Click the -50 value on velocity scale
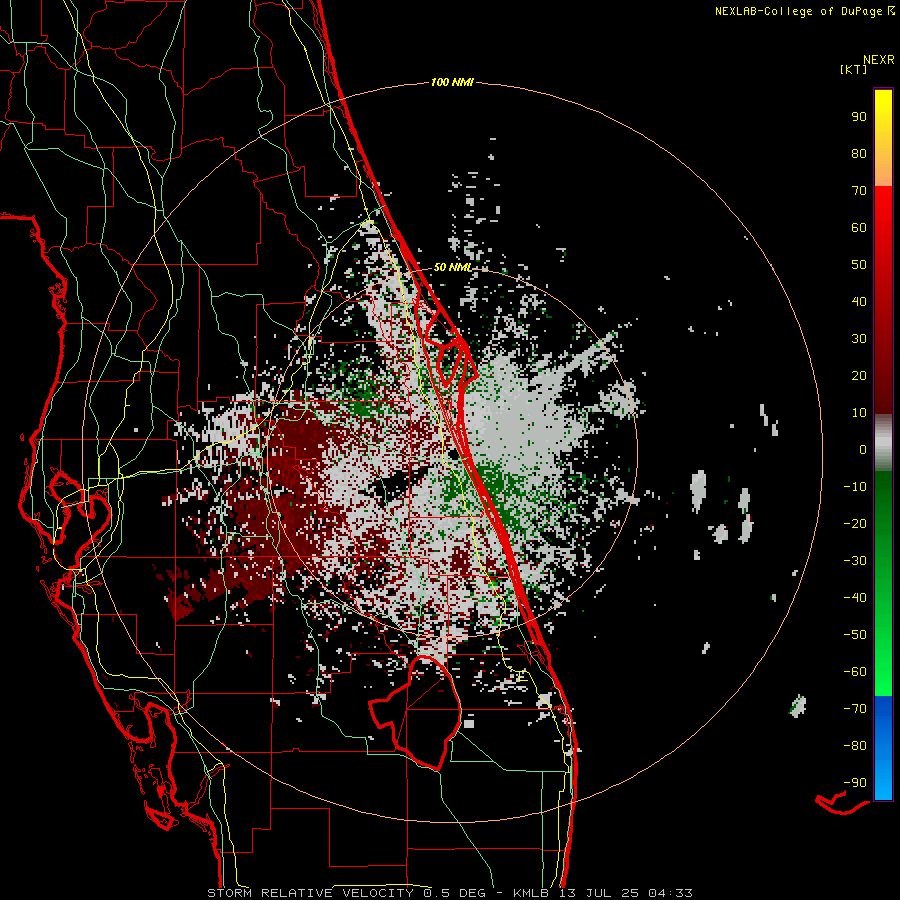 (x=855, y=635)
